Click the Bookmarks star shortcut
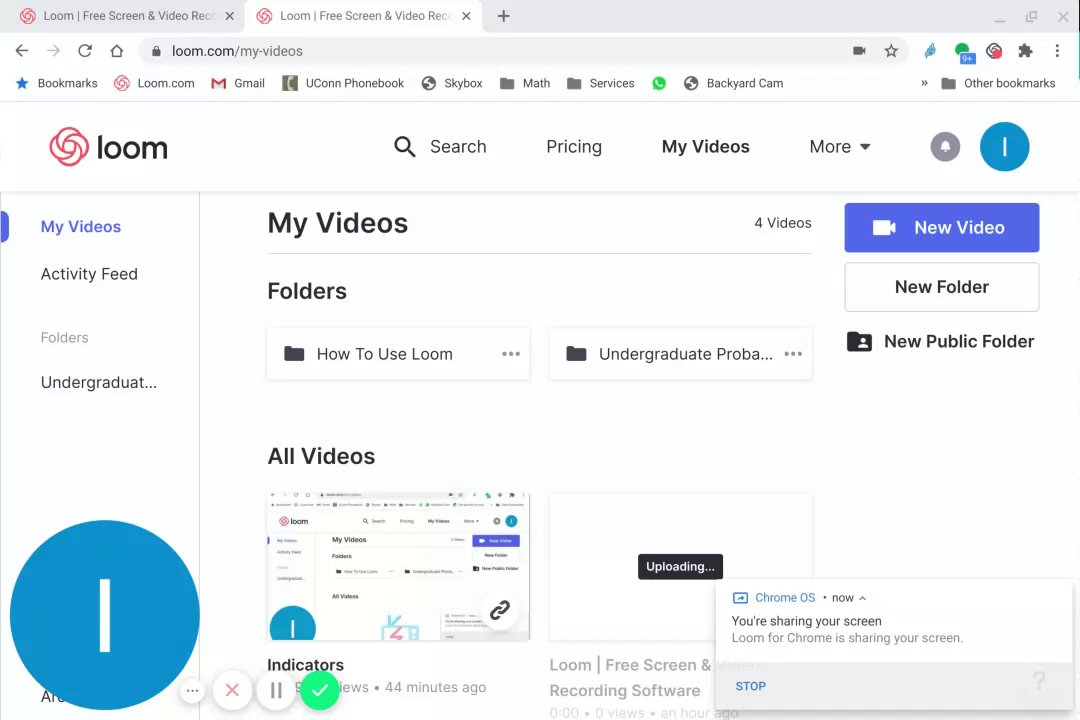Viewport: 1080px width, 720px height. 56,83
